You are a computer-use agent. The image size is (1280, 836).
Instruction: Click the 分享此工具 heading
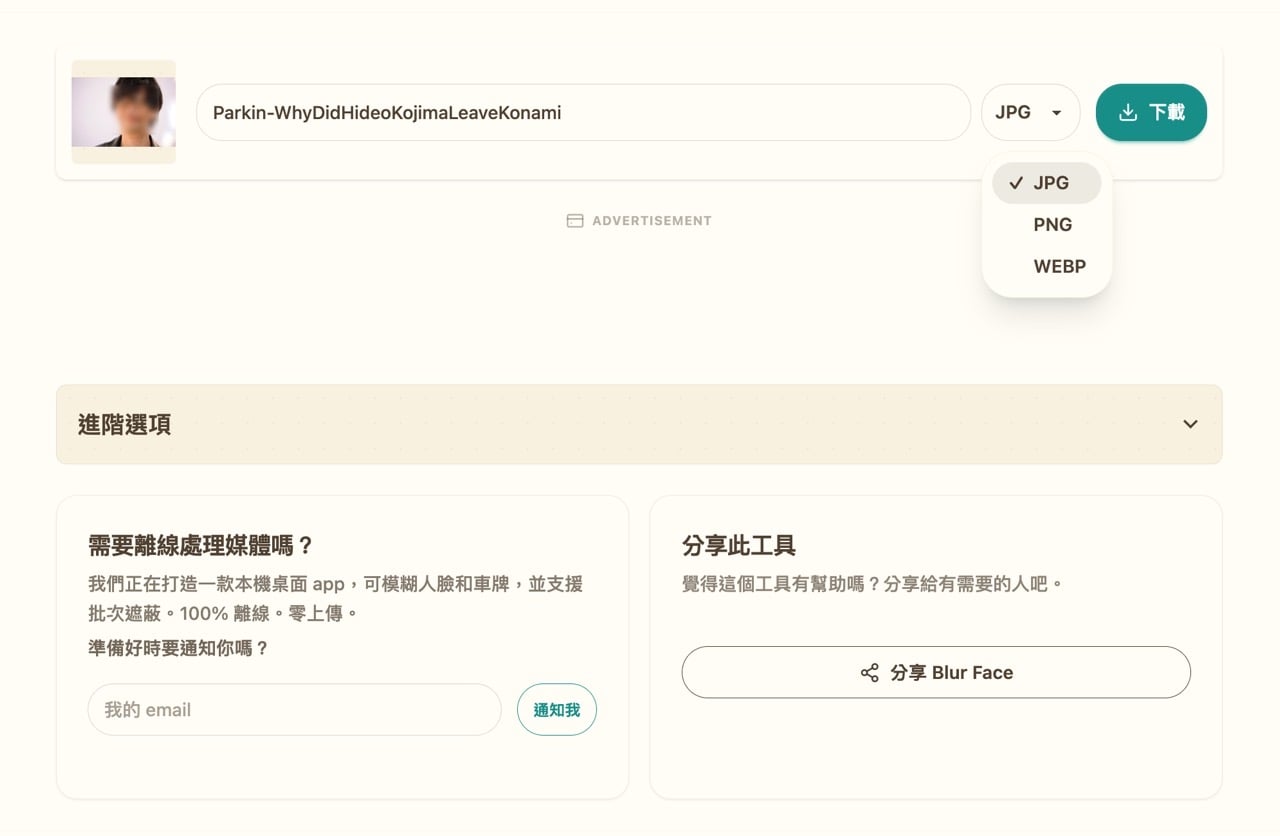(x=739, y=546)
